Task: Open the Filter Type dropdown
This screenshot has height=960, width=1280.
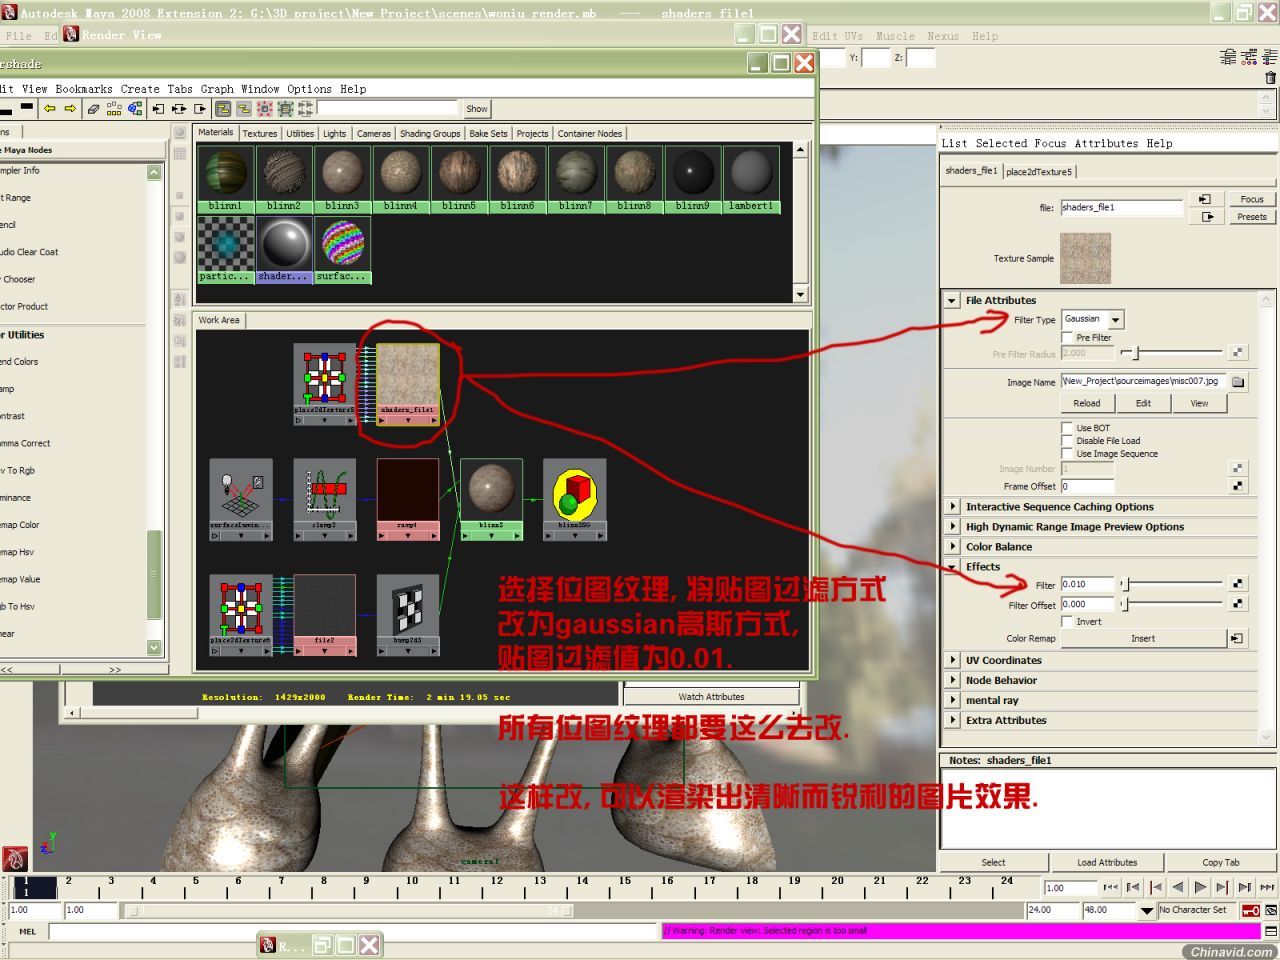Action: (x=1092, y=319)
